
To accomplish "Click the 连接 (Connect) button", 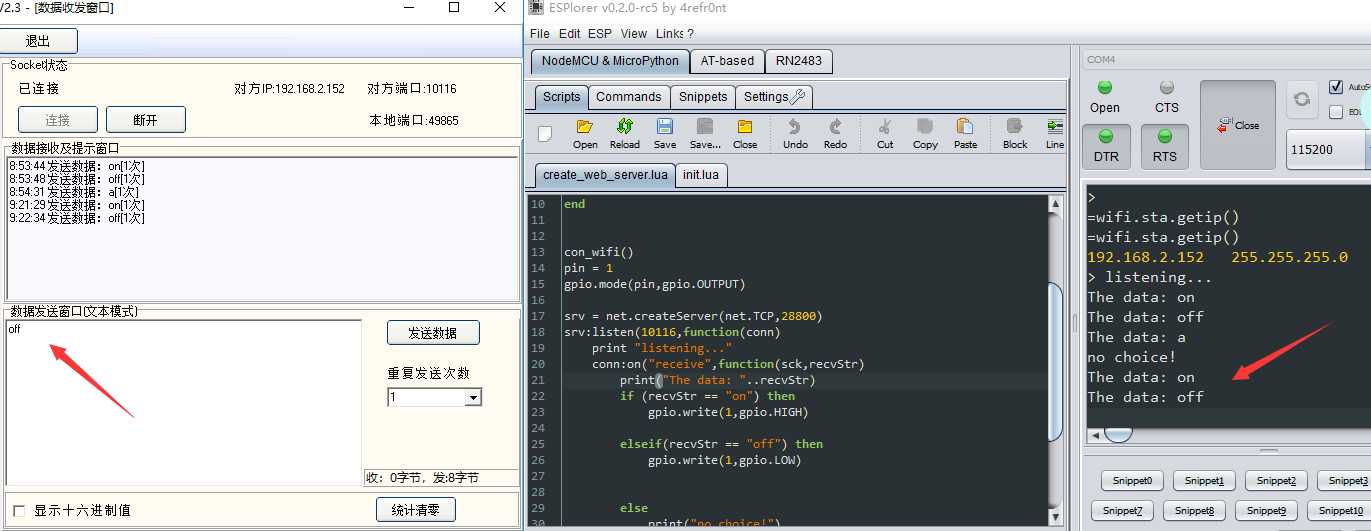I will tap(58, 120).
